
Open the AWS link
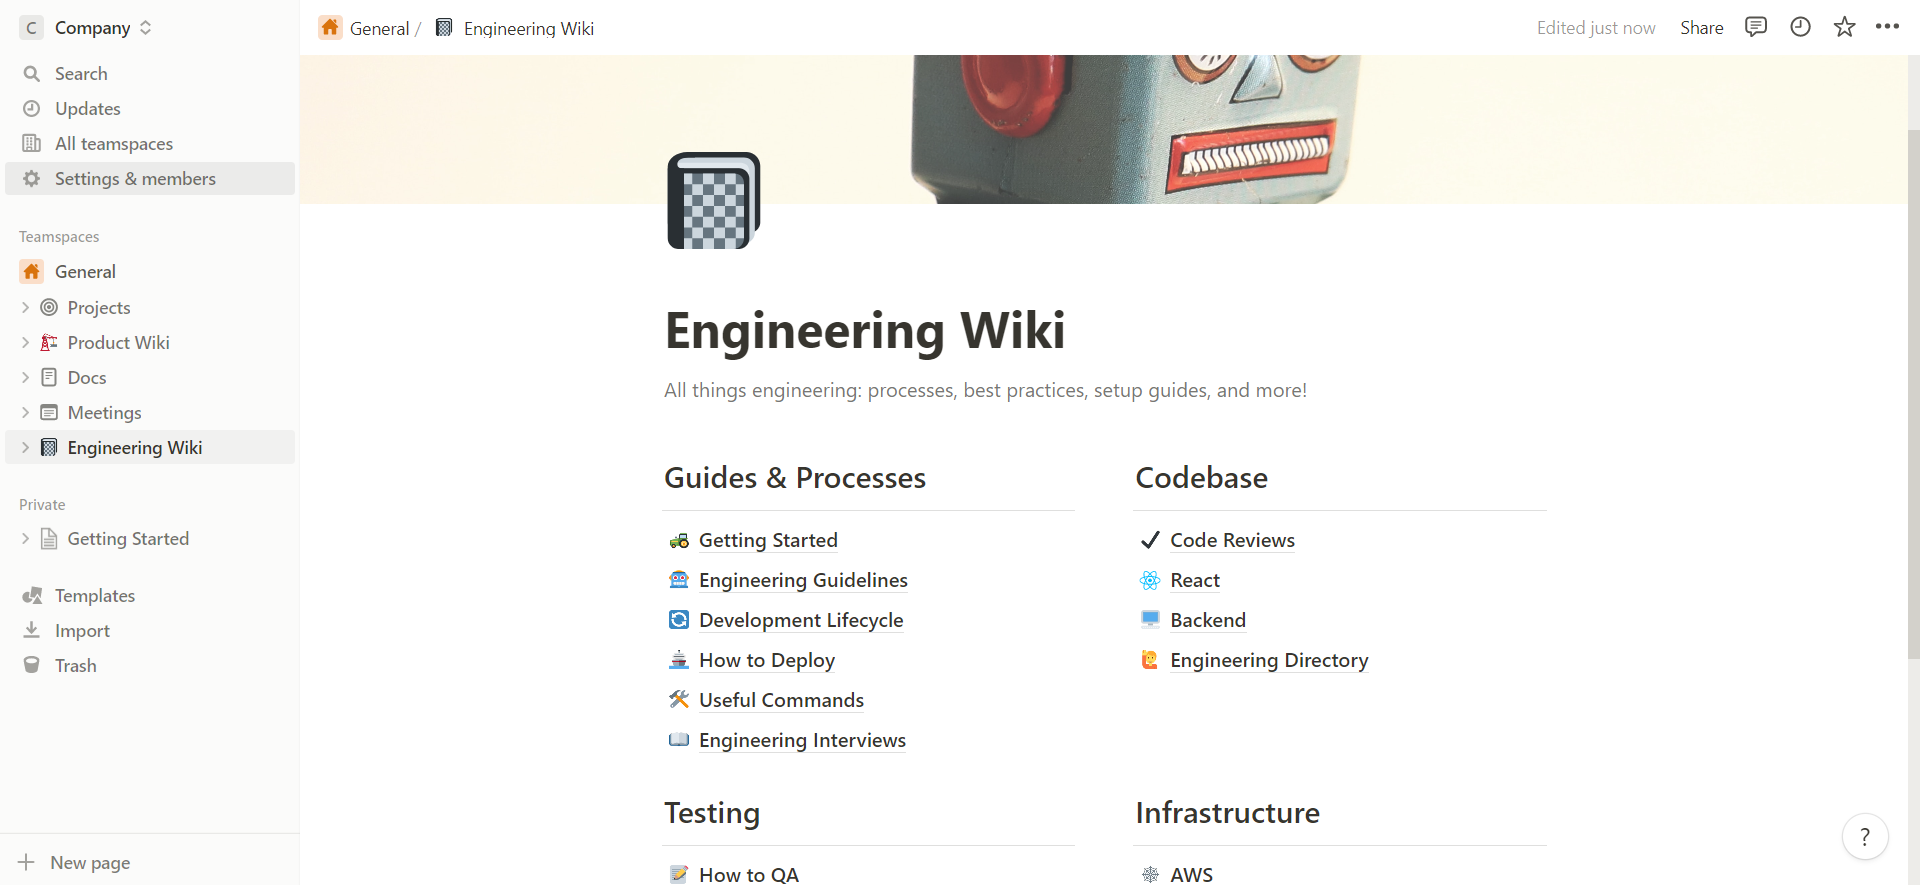click(1191, 874)
